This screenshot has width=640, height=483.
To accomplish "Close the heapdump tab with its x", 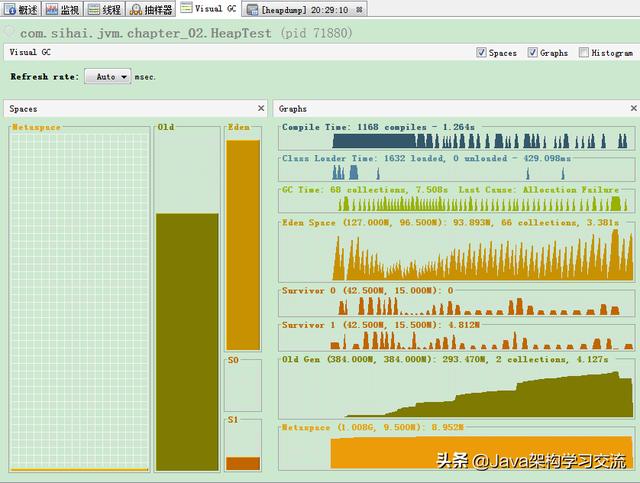I will [x=359, y=10].
